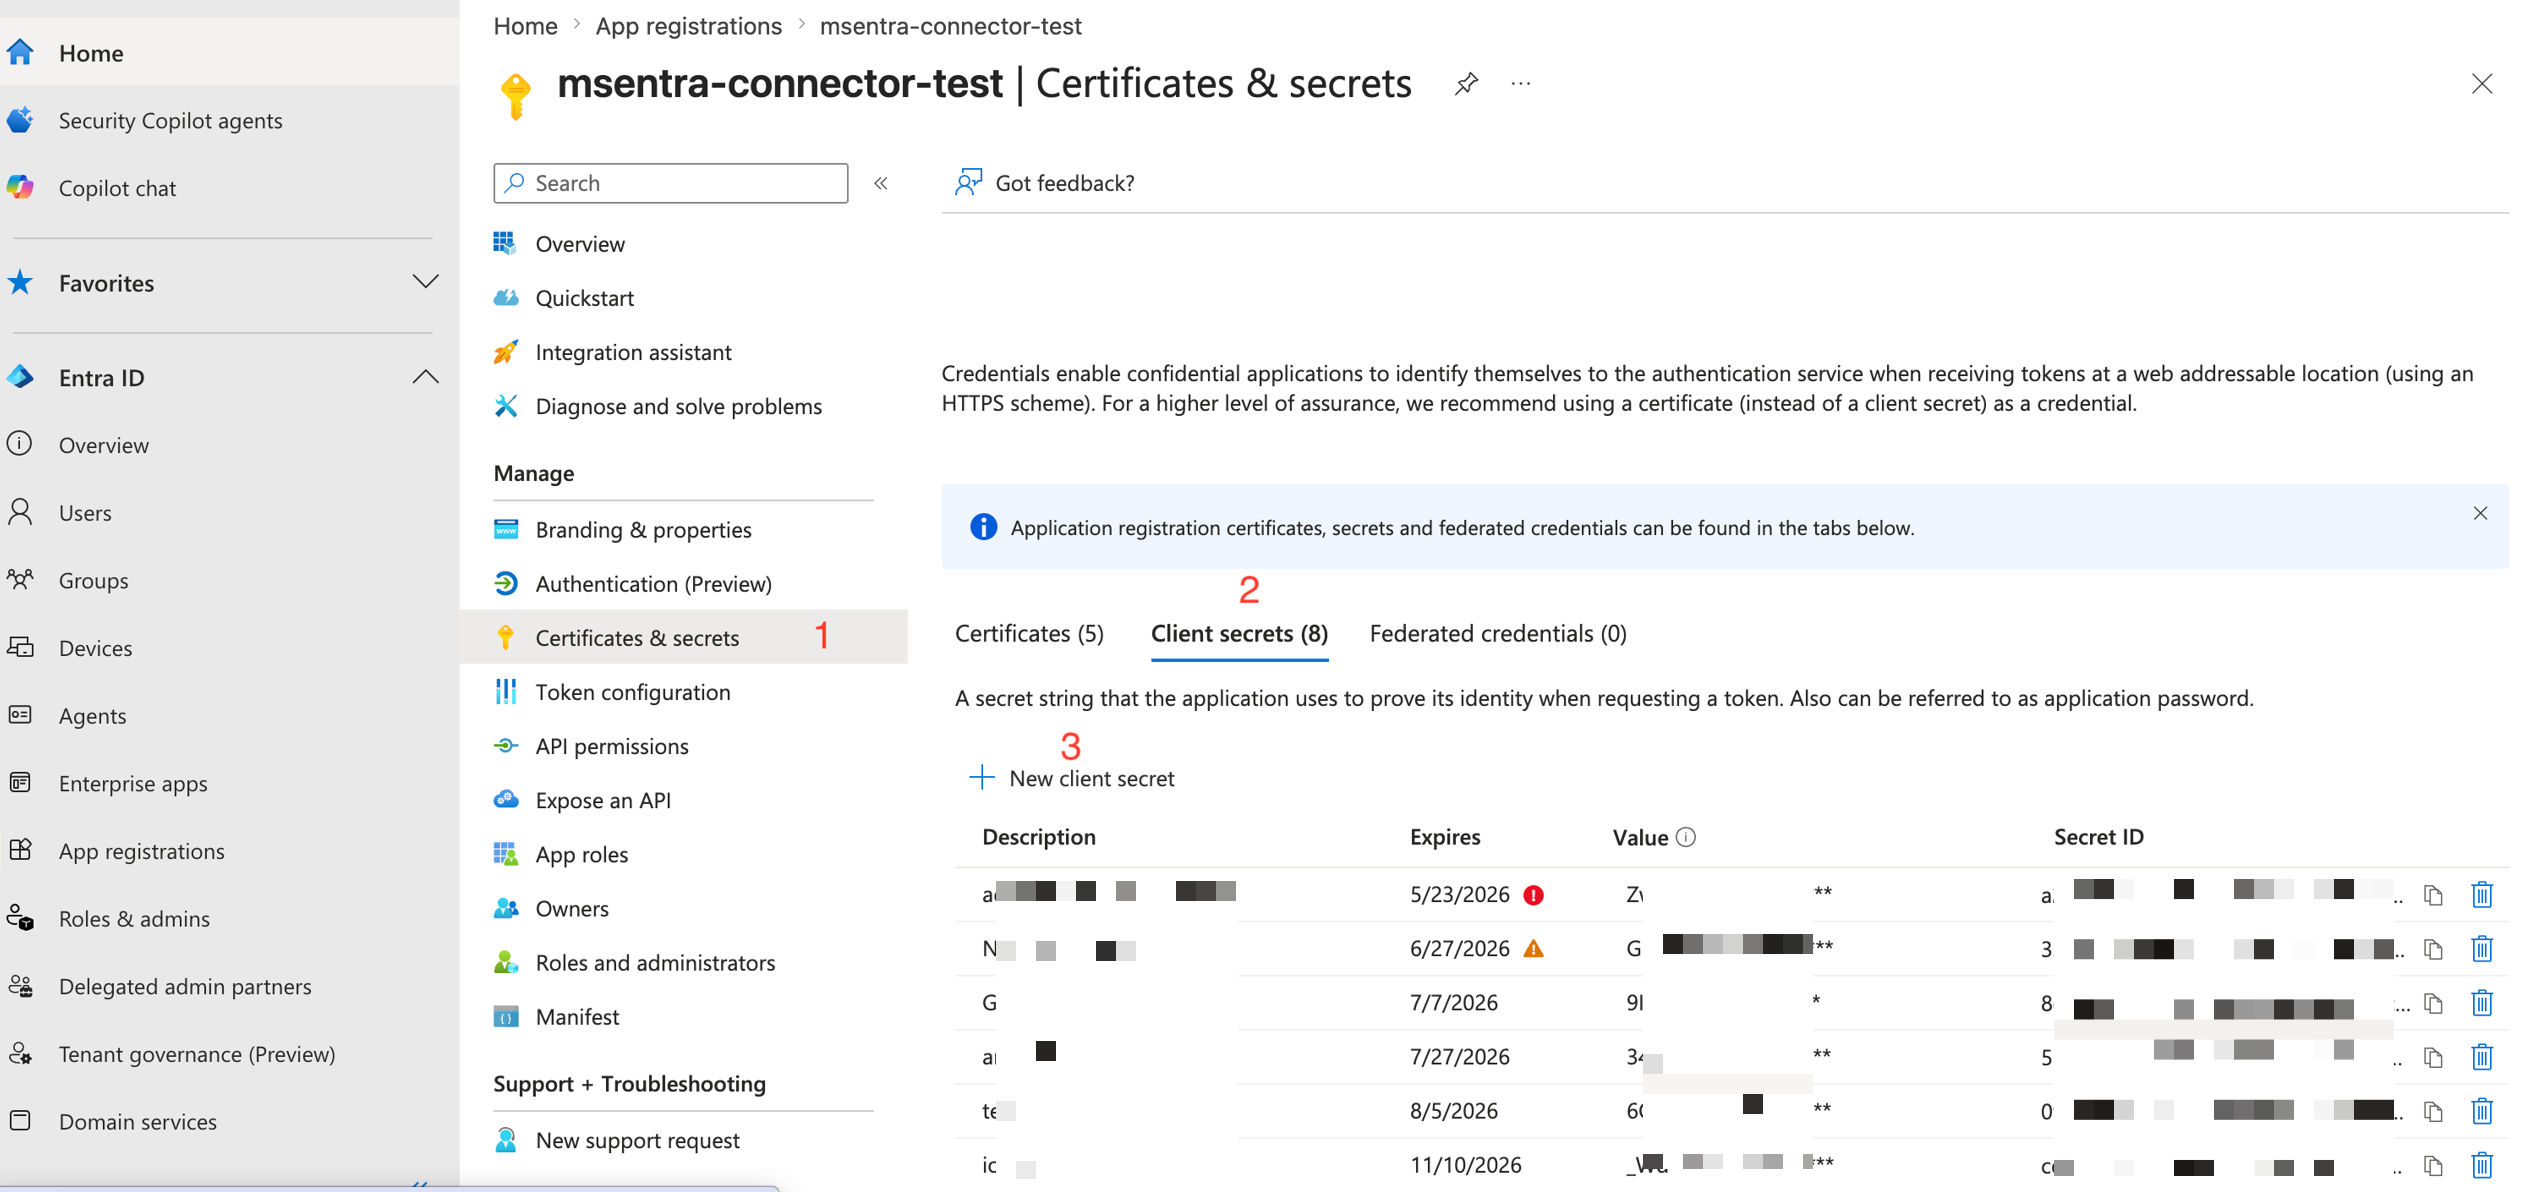
Task: Click the Token configuration bars icon
Action: tap(506, 692)
